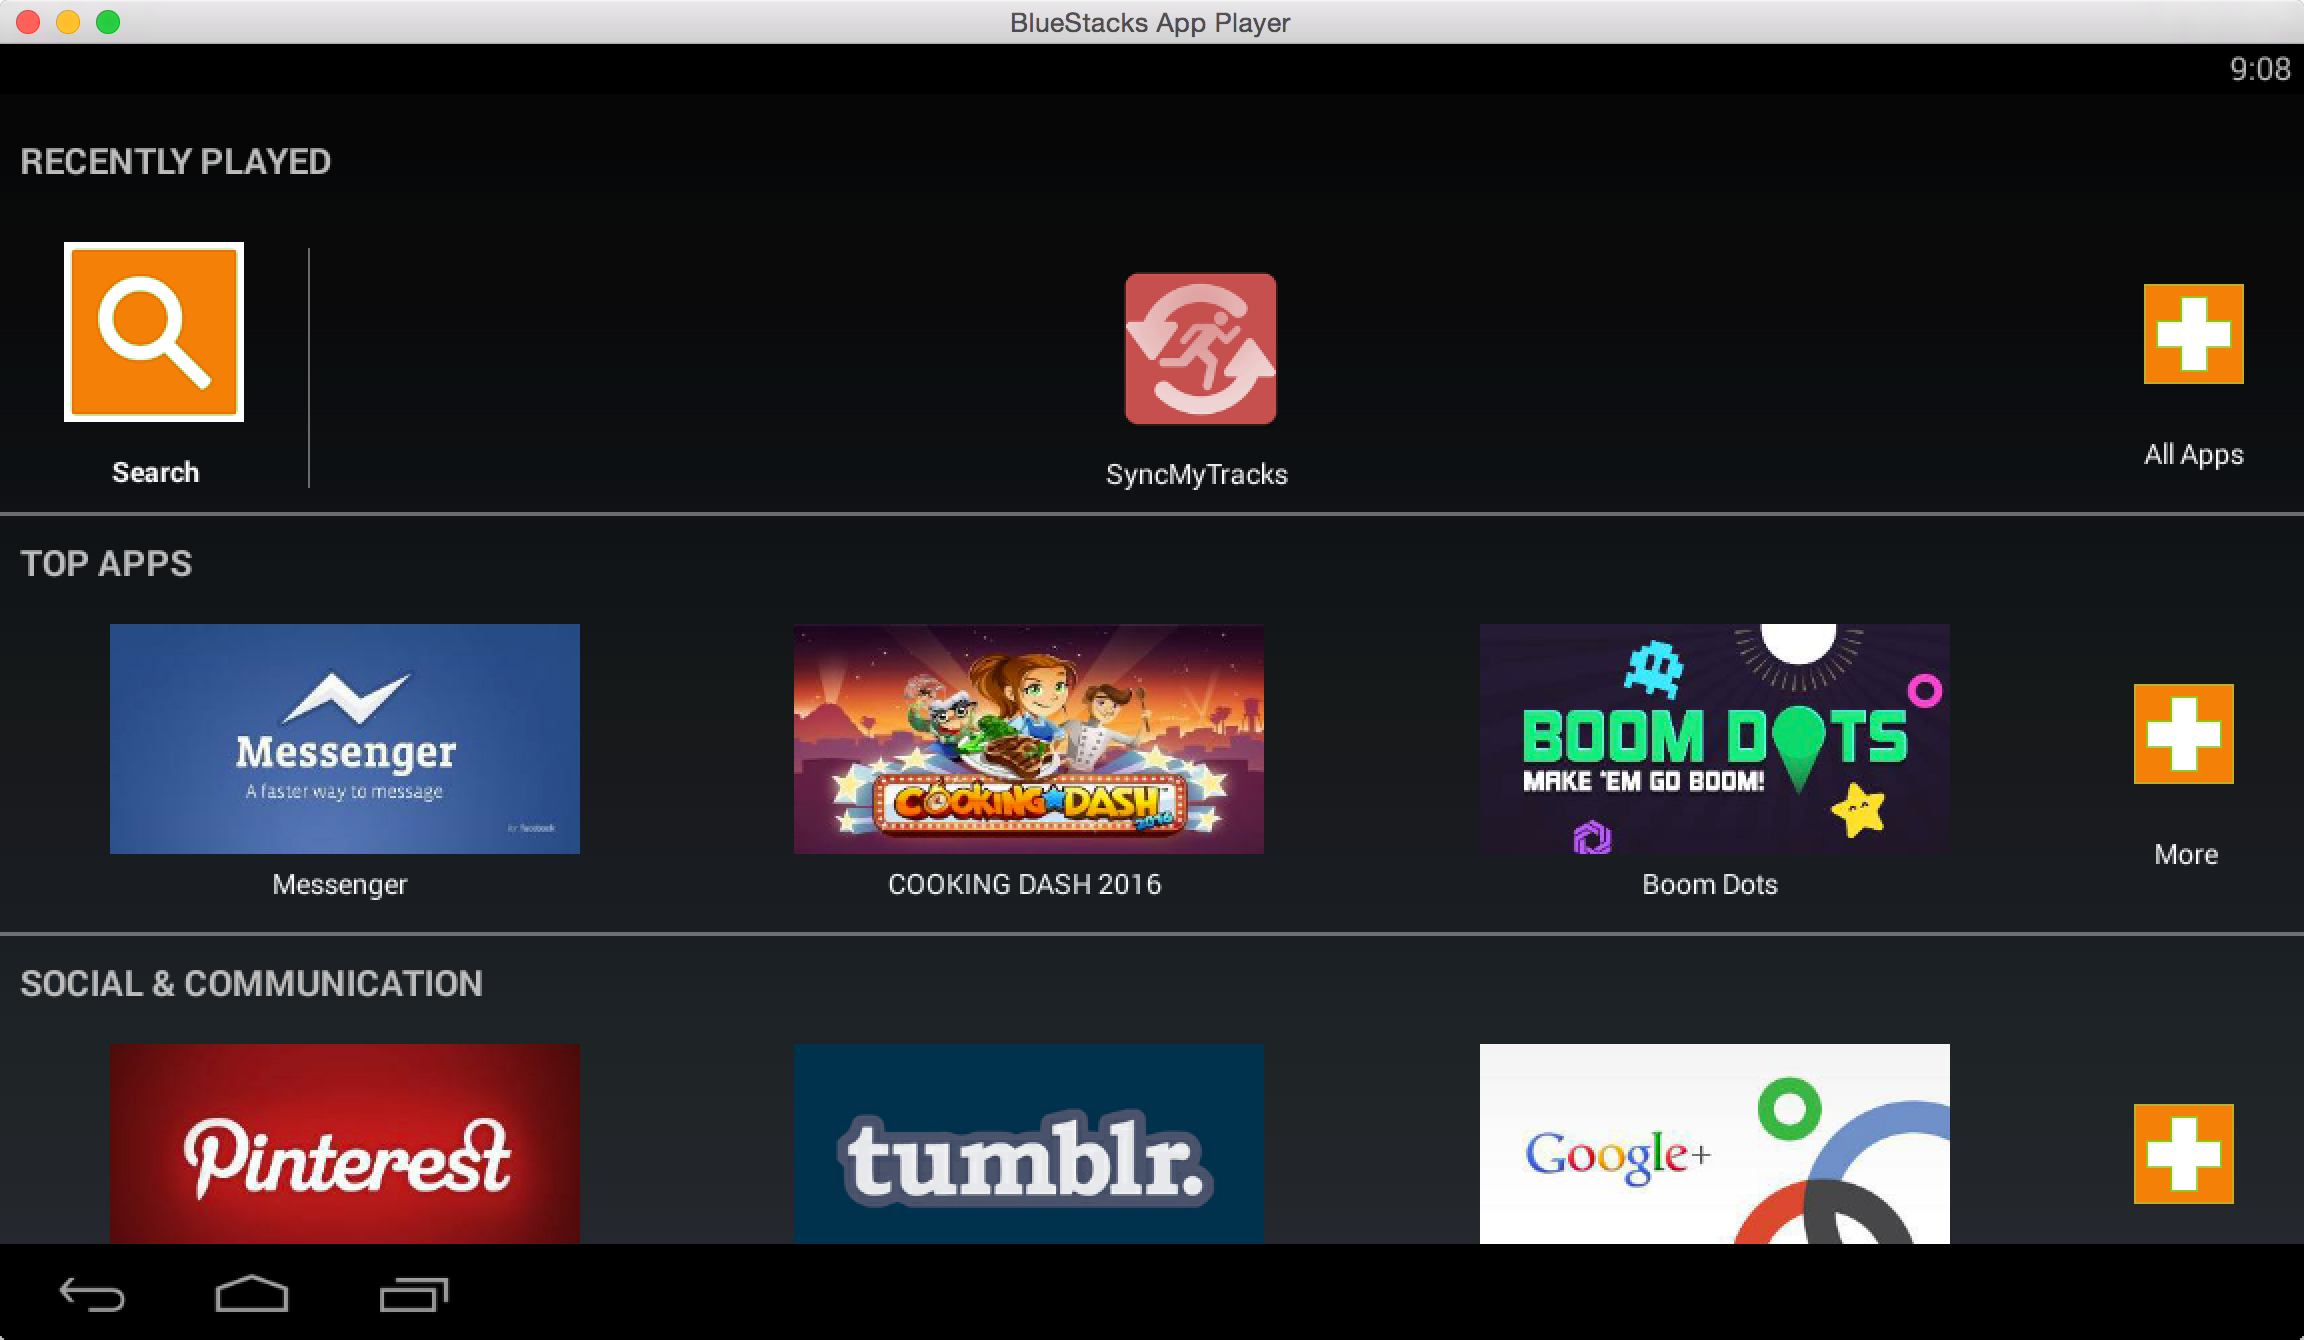Tap the recent apps icon
2304x1340 pixels.
(414, 1294)
